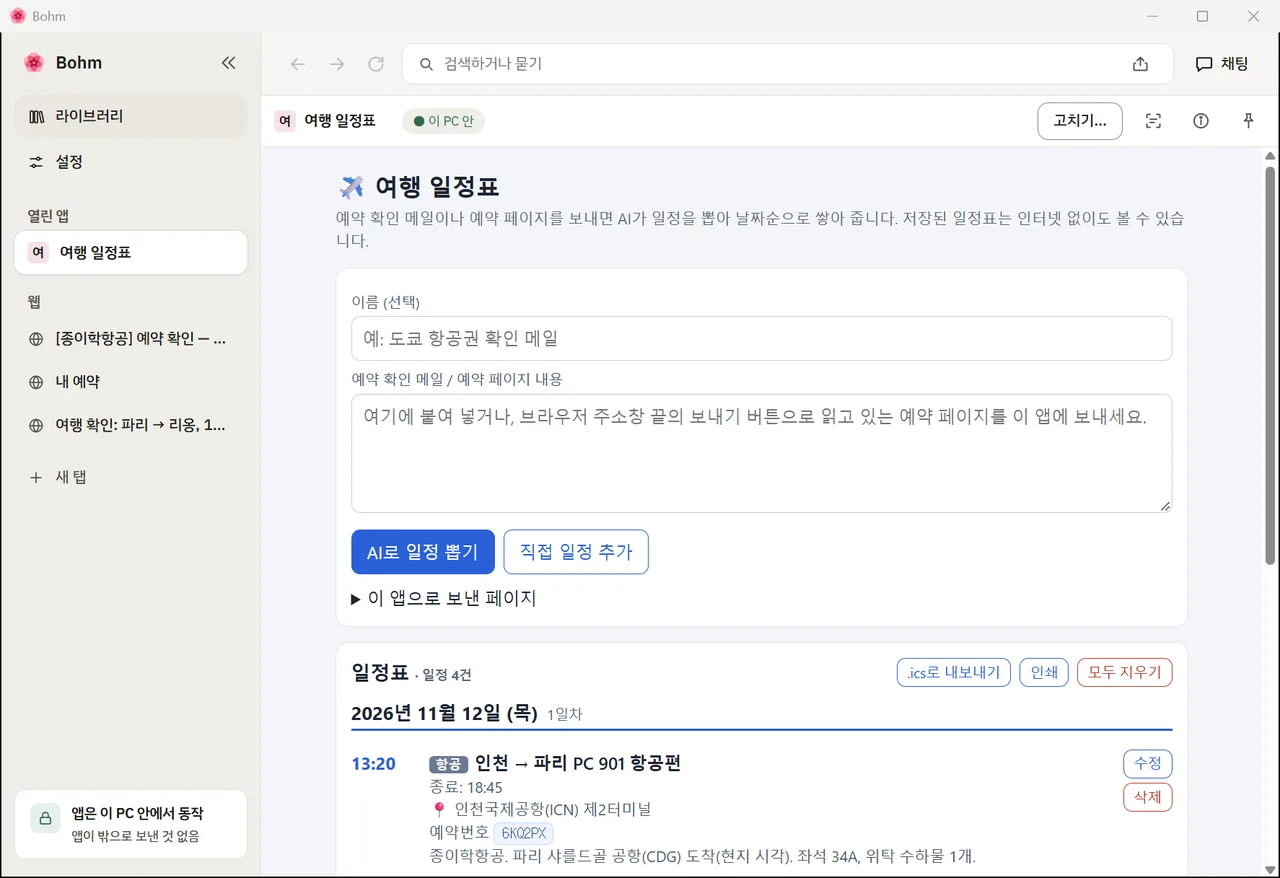This screenshot has height=878, width=1280.
Task: Open 라이브러리 in the sidebar
Action: click(x=131, y=117)
